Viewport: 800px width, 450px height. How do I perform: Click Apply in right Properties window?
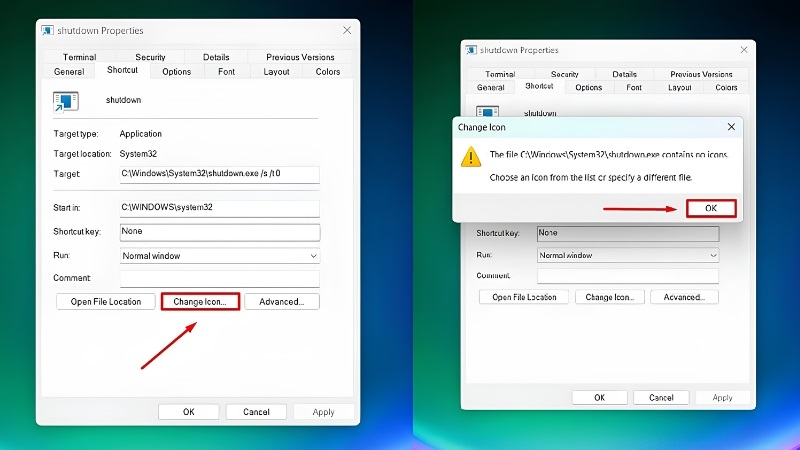(x=722, y=397)
